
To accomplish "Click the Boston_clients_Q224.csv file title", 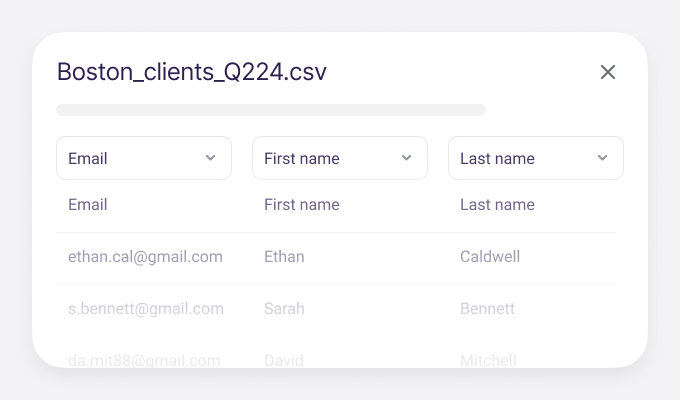I will click(x=191, y=72).
